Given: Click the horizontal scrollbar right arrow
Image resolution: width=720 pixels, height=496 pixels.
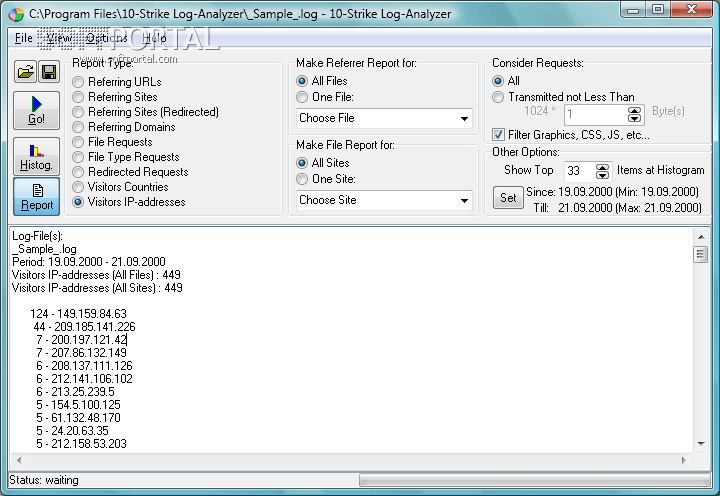Looking at the screenshot, I should point(684,460).
